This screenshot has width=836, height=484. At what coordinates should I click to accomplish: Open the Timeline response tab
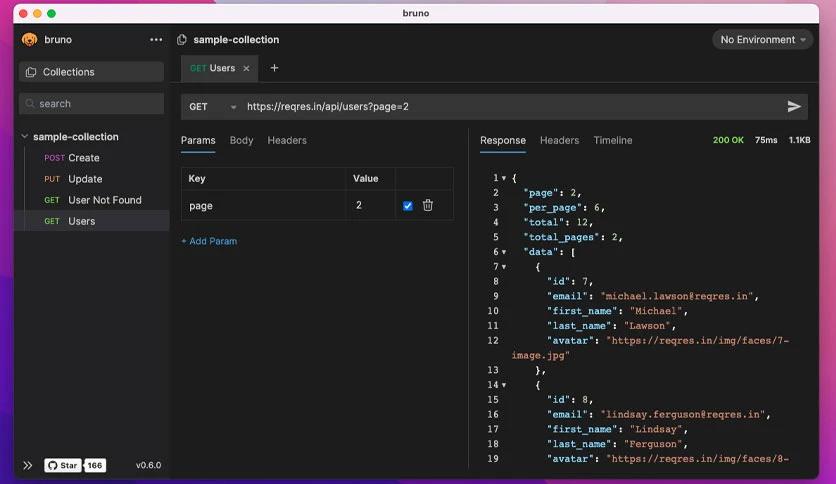tap(613, 140)
